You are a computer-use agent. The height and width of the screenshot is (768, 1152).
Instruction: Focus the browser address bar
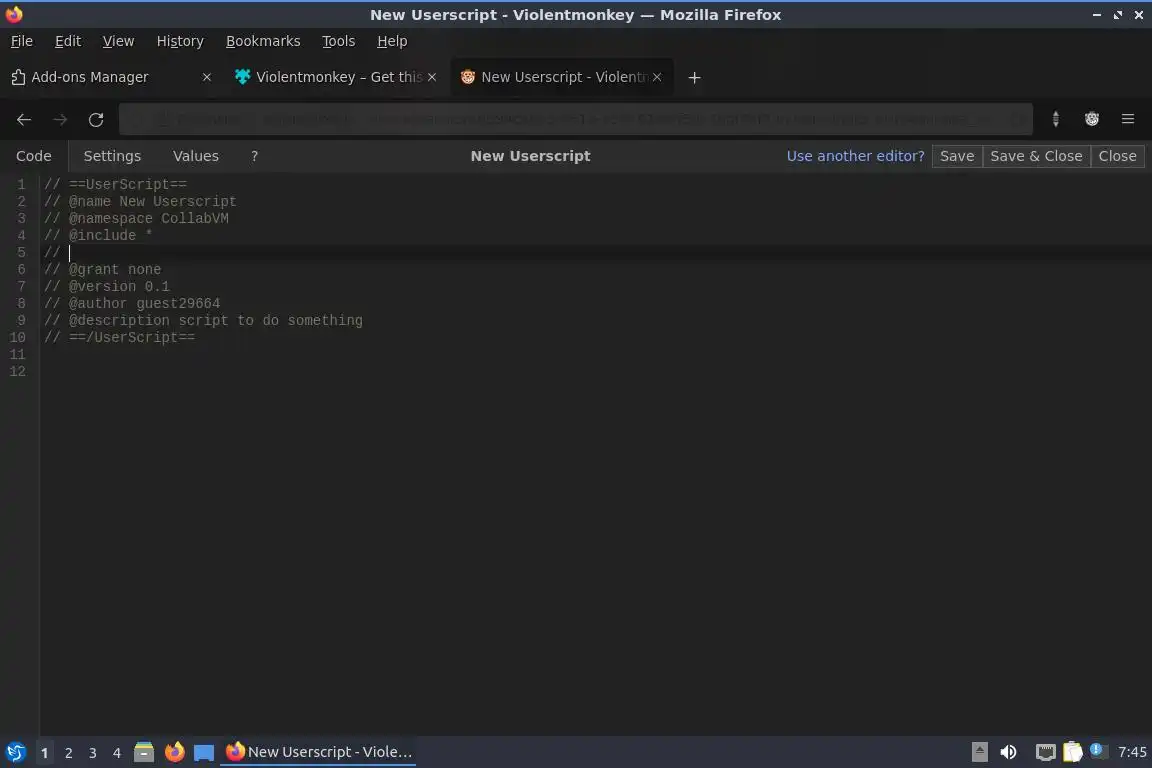(x=576, y=119)
